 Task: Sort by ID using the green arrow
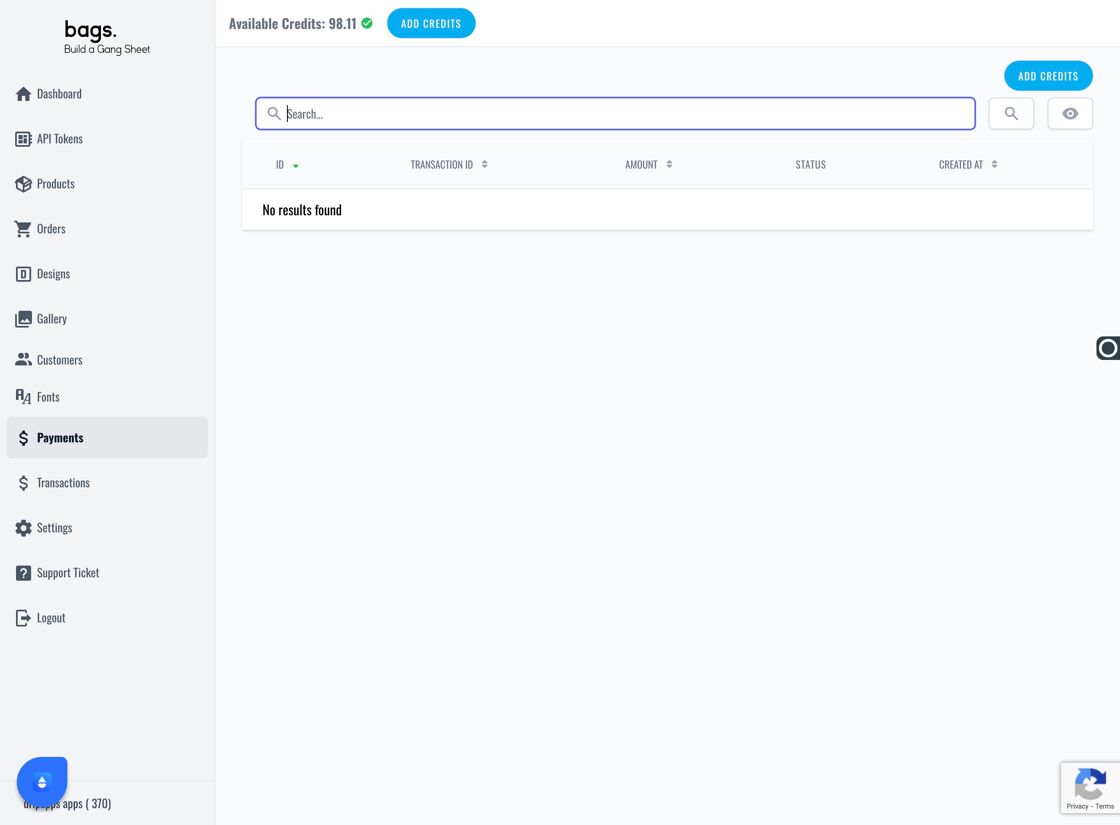[296, 166]
